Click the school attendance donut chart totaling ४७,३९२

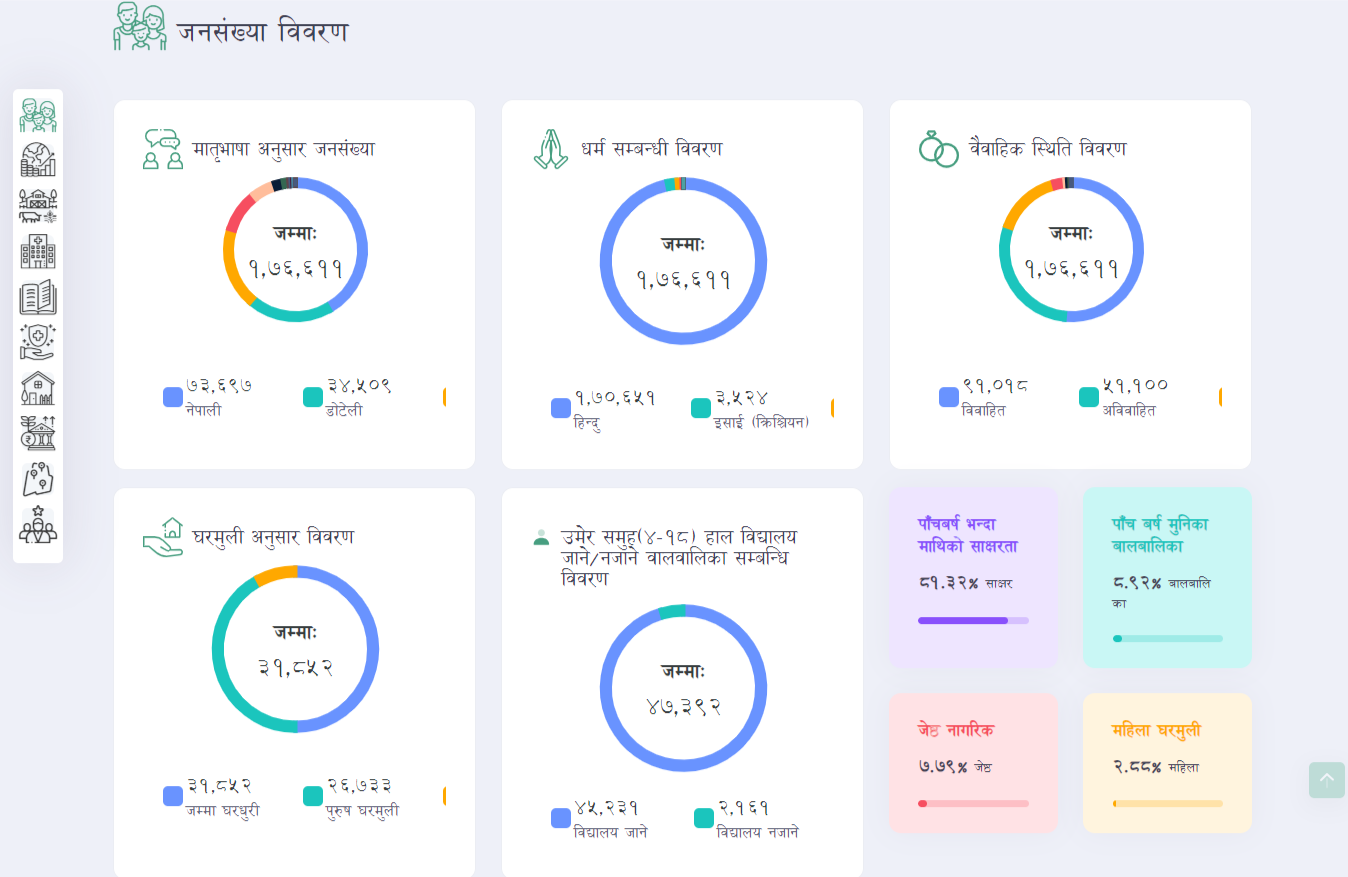(683, 688)
